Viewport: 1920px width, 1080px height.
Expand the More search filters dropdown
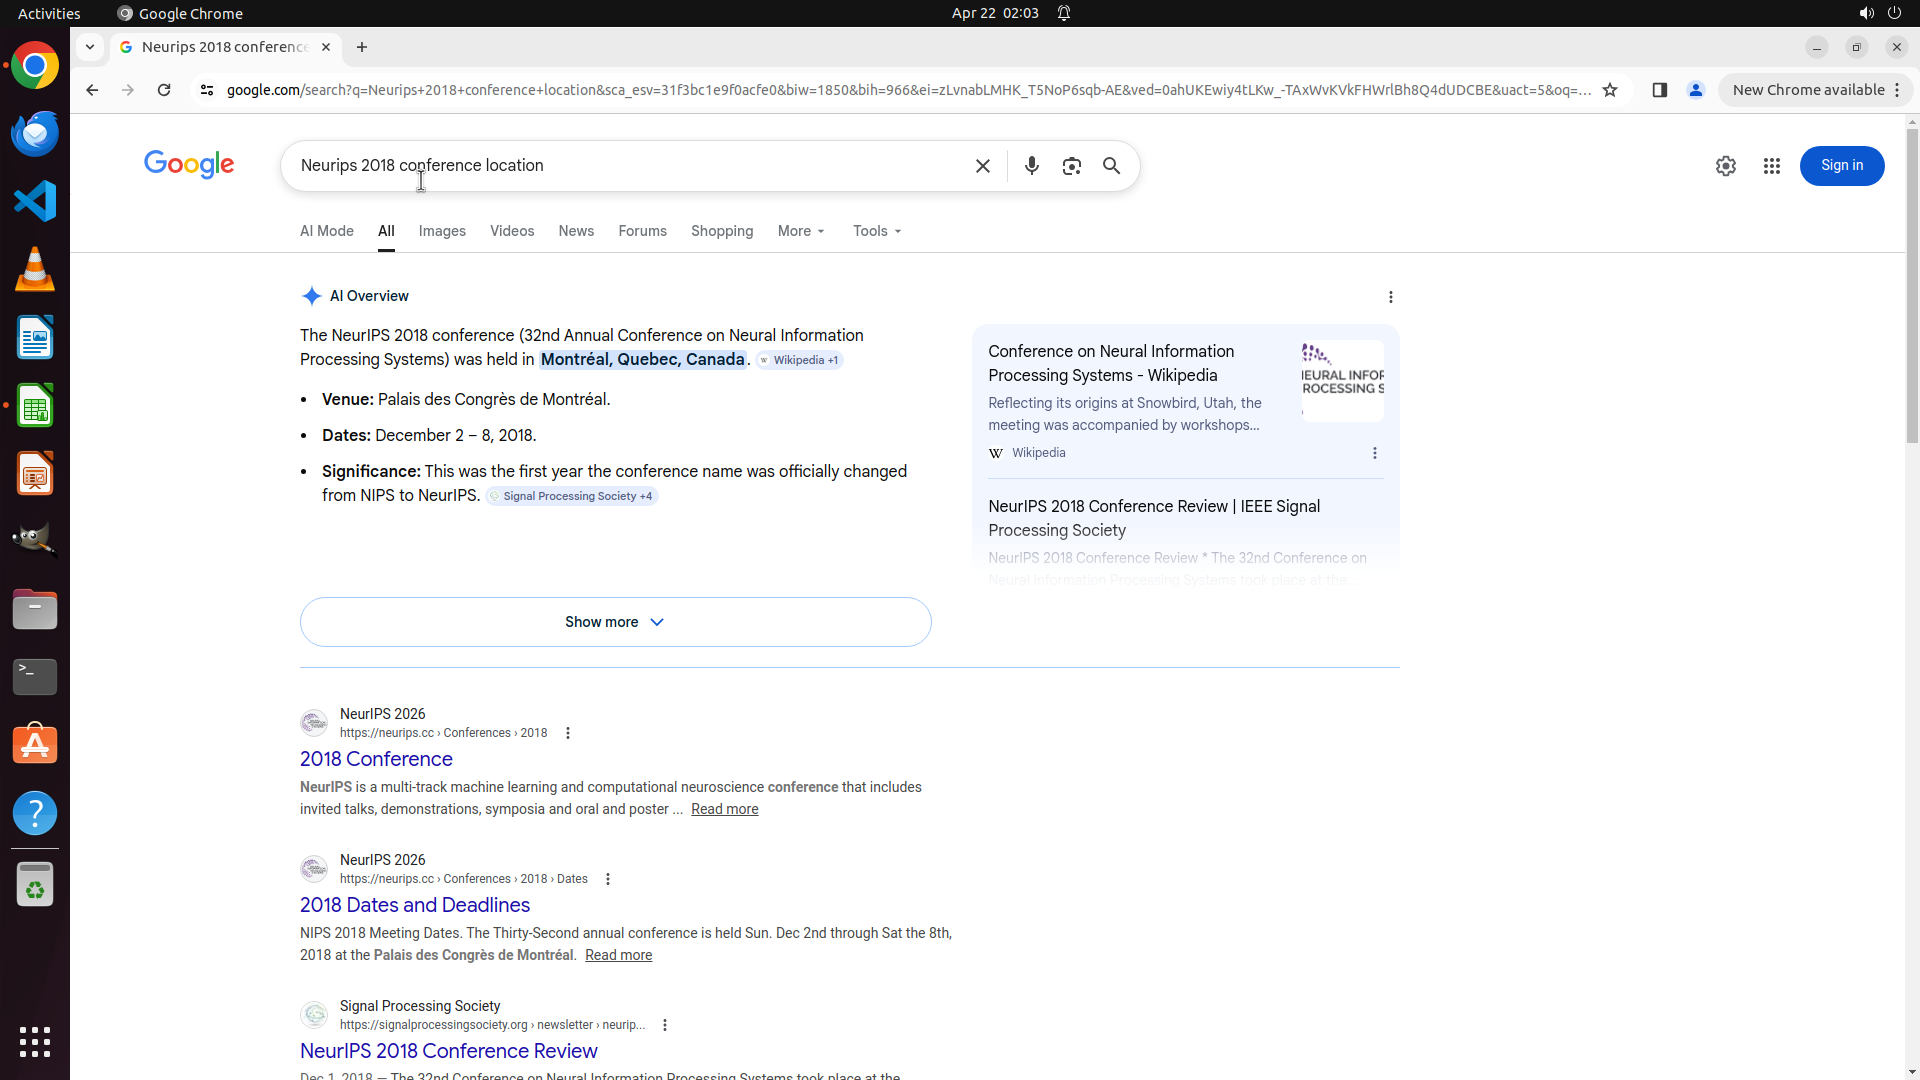[801, 231]
